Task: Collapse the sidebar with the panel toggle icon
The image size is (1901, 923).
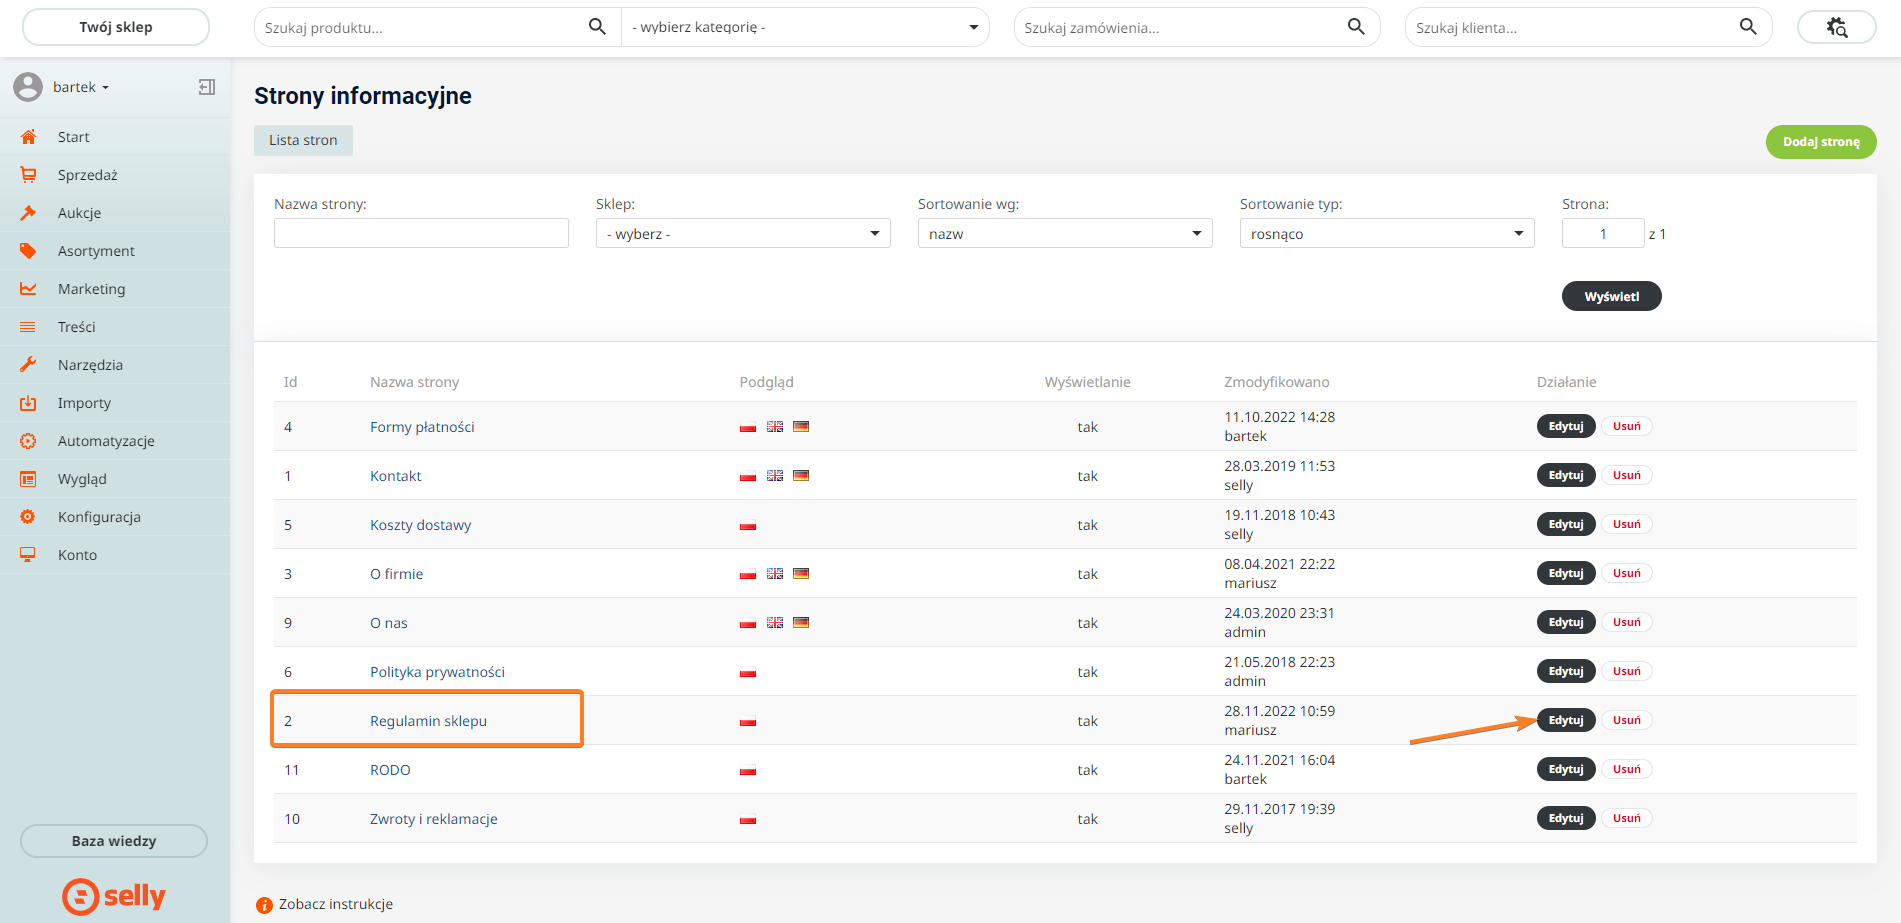Action: click(207, 87)
